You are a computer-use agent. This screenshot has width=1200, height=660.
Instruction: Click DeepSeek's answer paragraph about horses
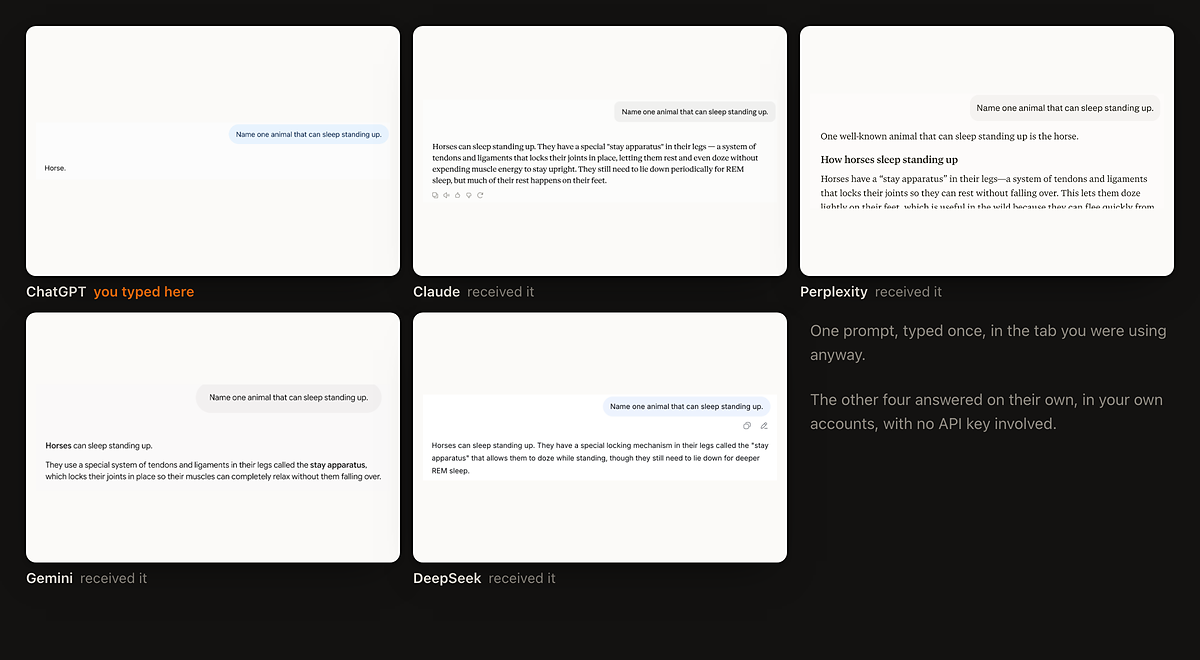coord(600,457)
